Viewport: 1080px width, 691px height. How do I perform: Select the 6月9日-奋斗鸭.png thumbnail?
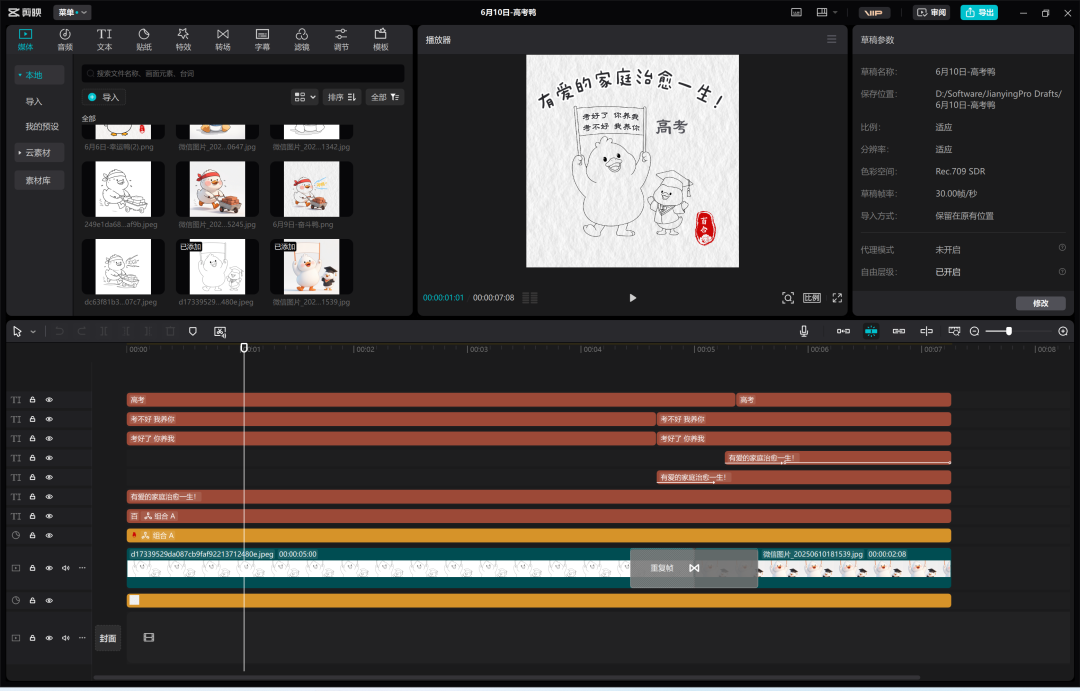tap(311, 189)
